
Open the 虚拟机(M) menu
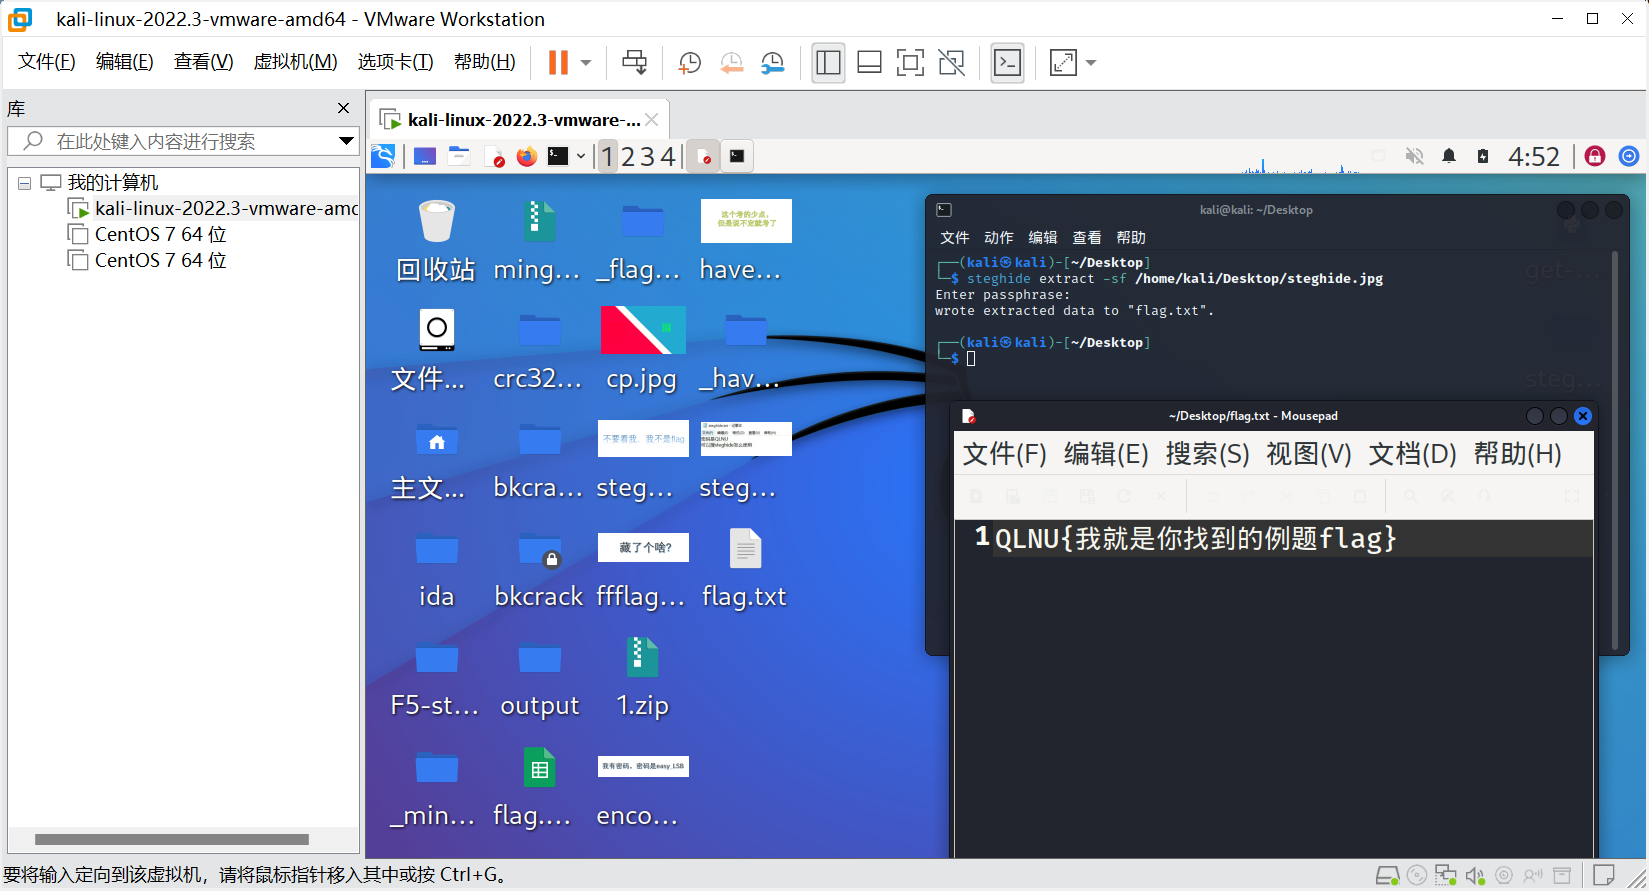pyautogui.click(x=295, y=62)
